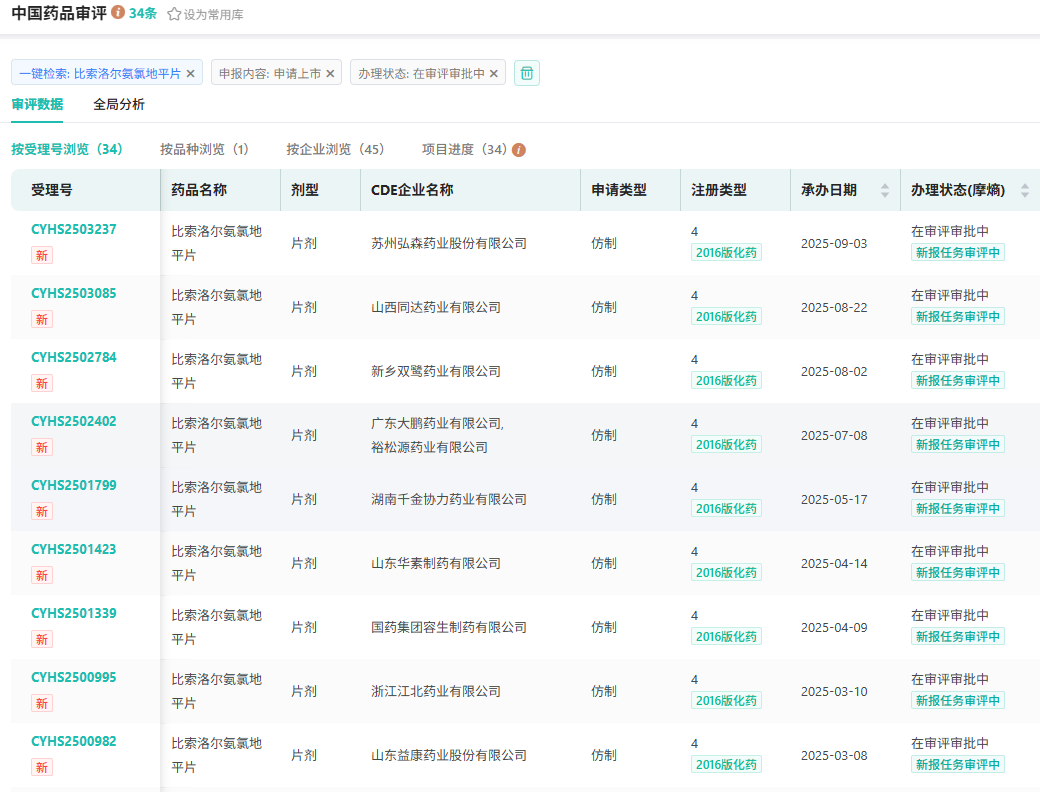Sort by 承办日期 column arrows
The width and height of the screenshot is (1040, 792).
click(x=884, y=190)
